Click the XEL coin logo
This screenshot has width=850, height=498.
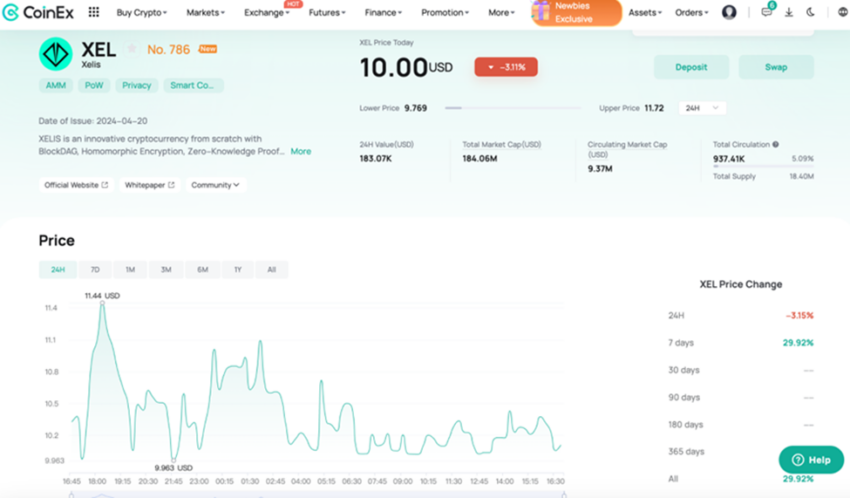55,54
